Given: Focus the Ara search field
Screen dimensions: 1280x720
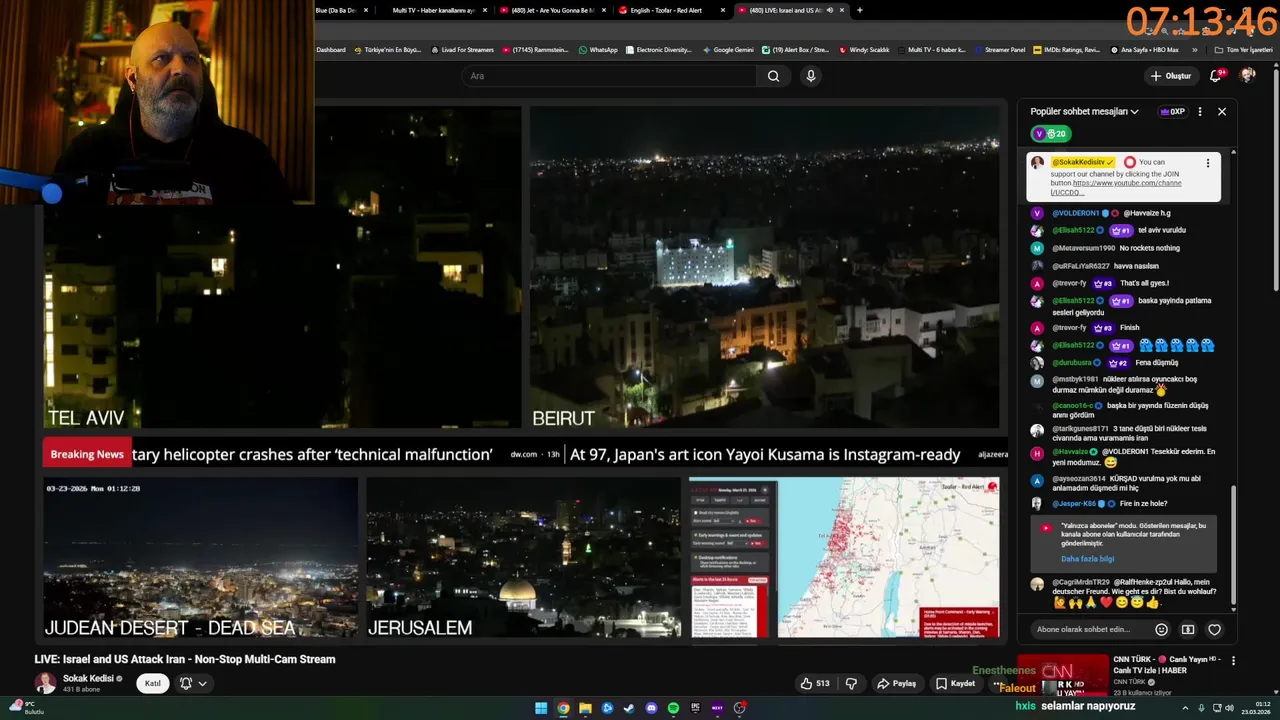Looking at the screenshot, I should pyautogui.click(x=610, y=76).
